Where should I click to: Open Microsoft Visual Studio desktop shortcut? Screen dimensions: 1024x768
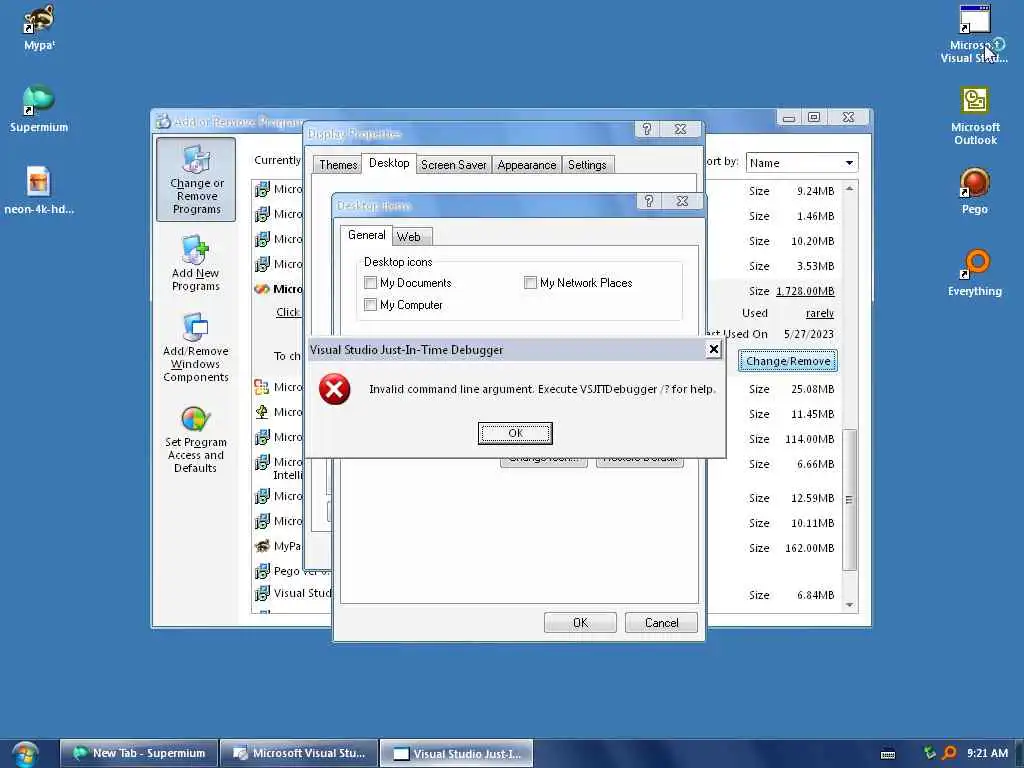(974, 33)
